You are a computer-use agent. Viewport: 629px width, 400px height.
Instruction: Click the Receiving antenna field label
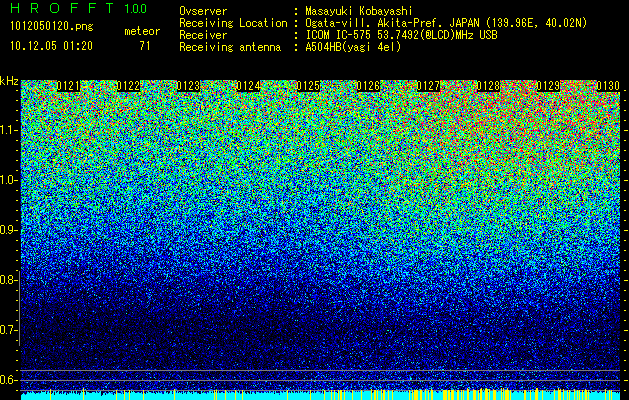coord(230,47)
